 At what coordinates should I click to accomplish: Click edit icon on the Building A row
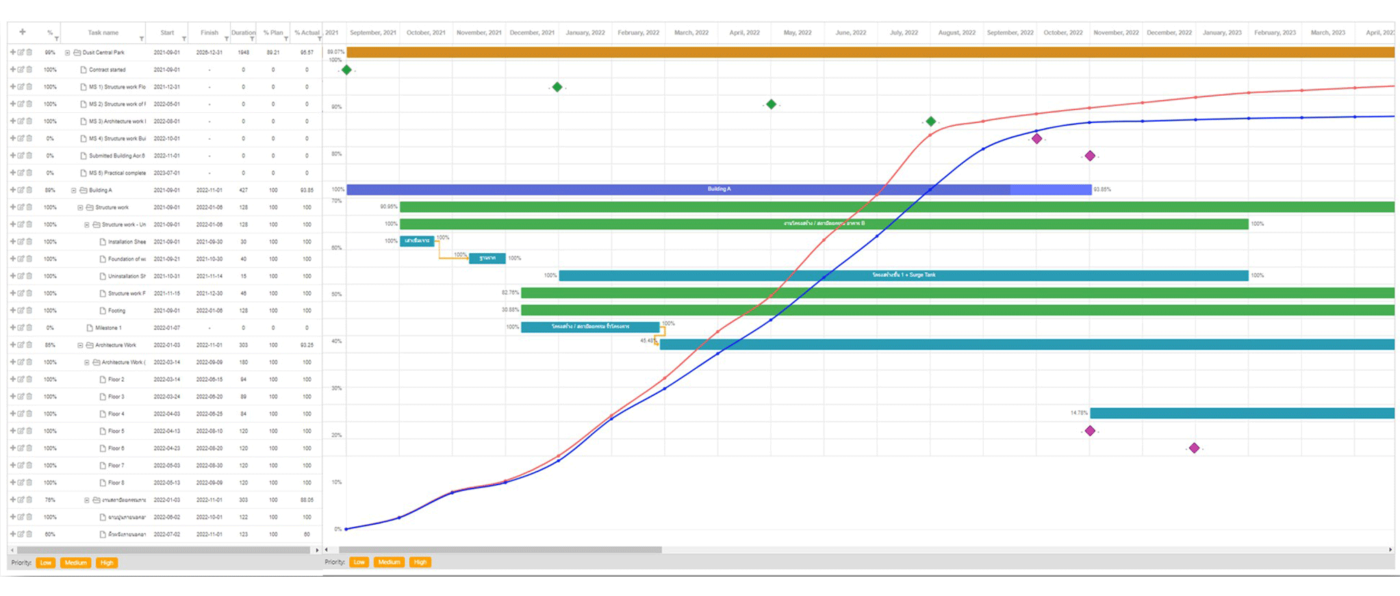click(21, 190)
